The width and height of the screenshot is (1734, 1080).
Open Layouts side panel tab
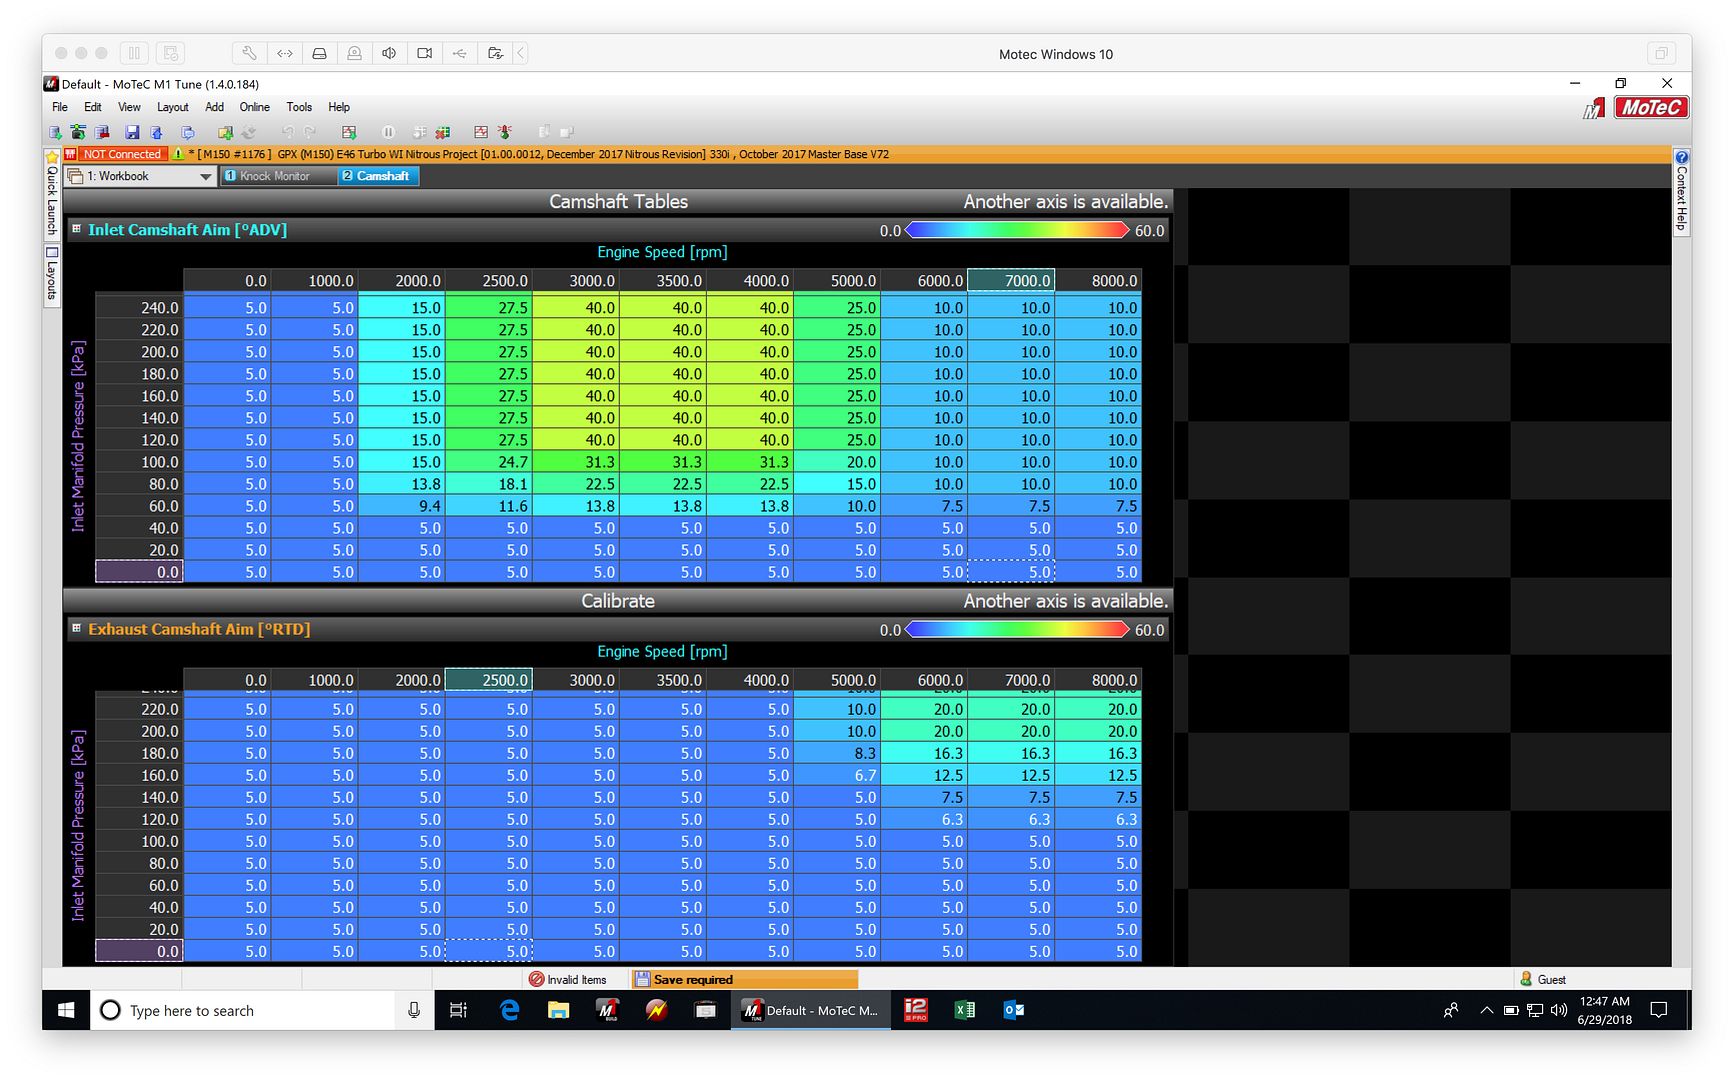tap(52, 274)
